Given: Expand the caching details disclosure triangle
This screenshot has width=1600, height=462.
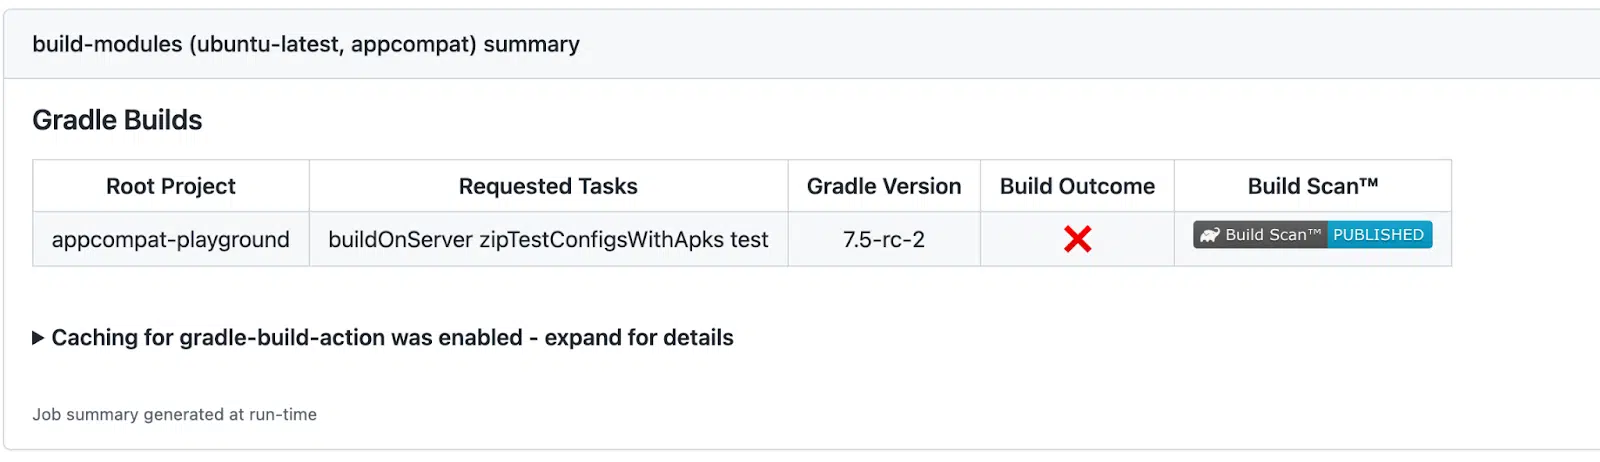Looking at the screenshot, I should (x=38, y=338).
